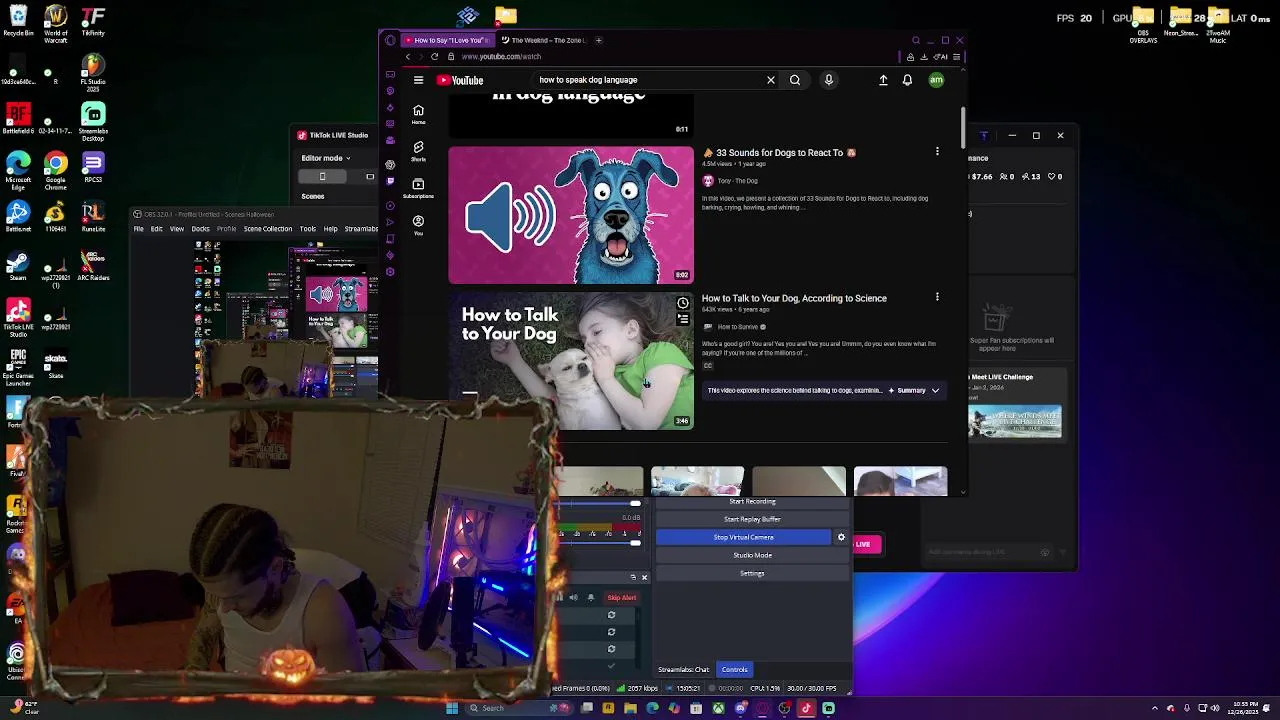Expand the video Summary chevron
Image resolution: width=1280 pixels, height=720 pixels.
[935, 391]
